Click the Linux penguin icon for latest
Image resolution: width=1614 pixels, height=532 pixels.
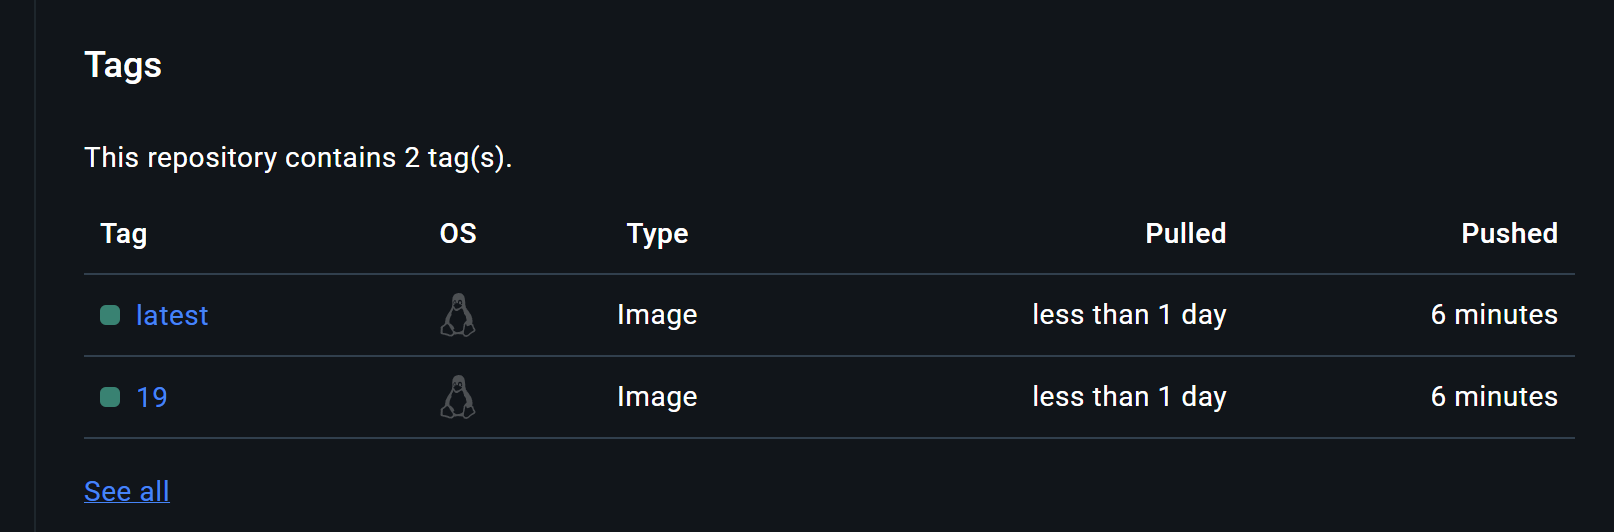(458, 315)
